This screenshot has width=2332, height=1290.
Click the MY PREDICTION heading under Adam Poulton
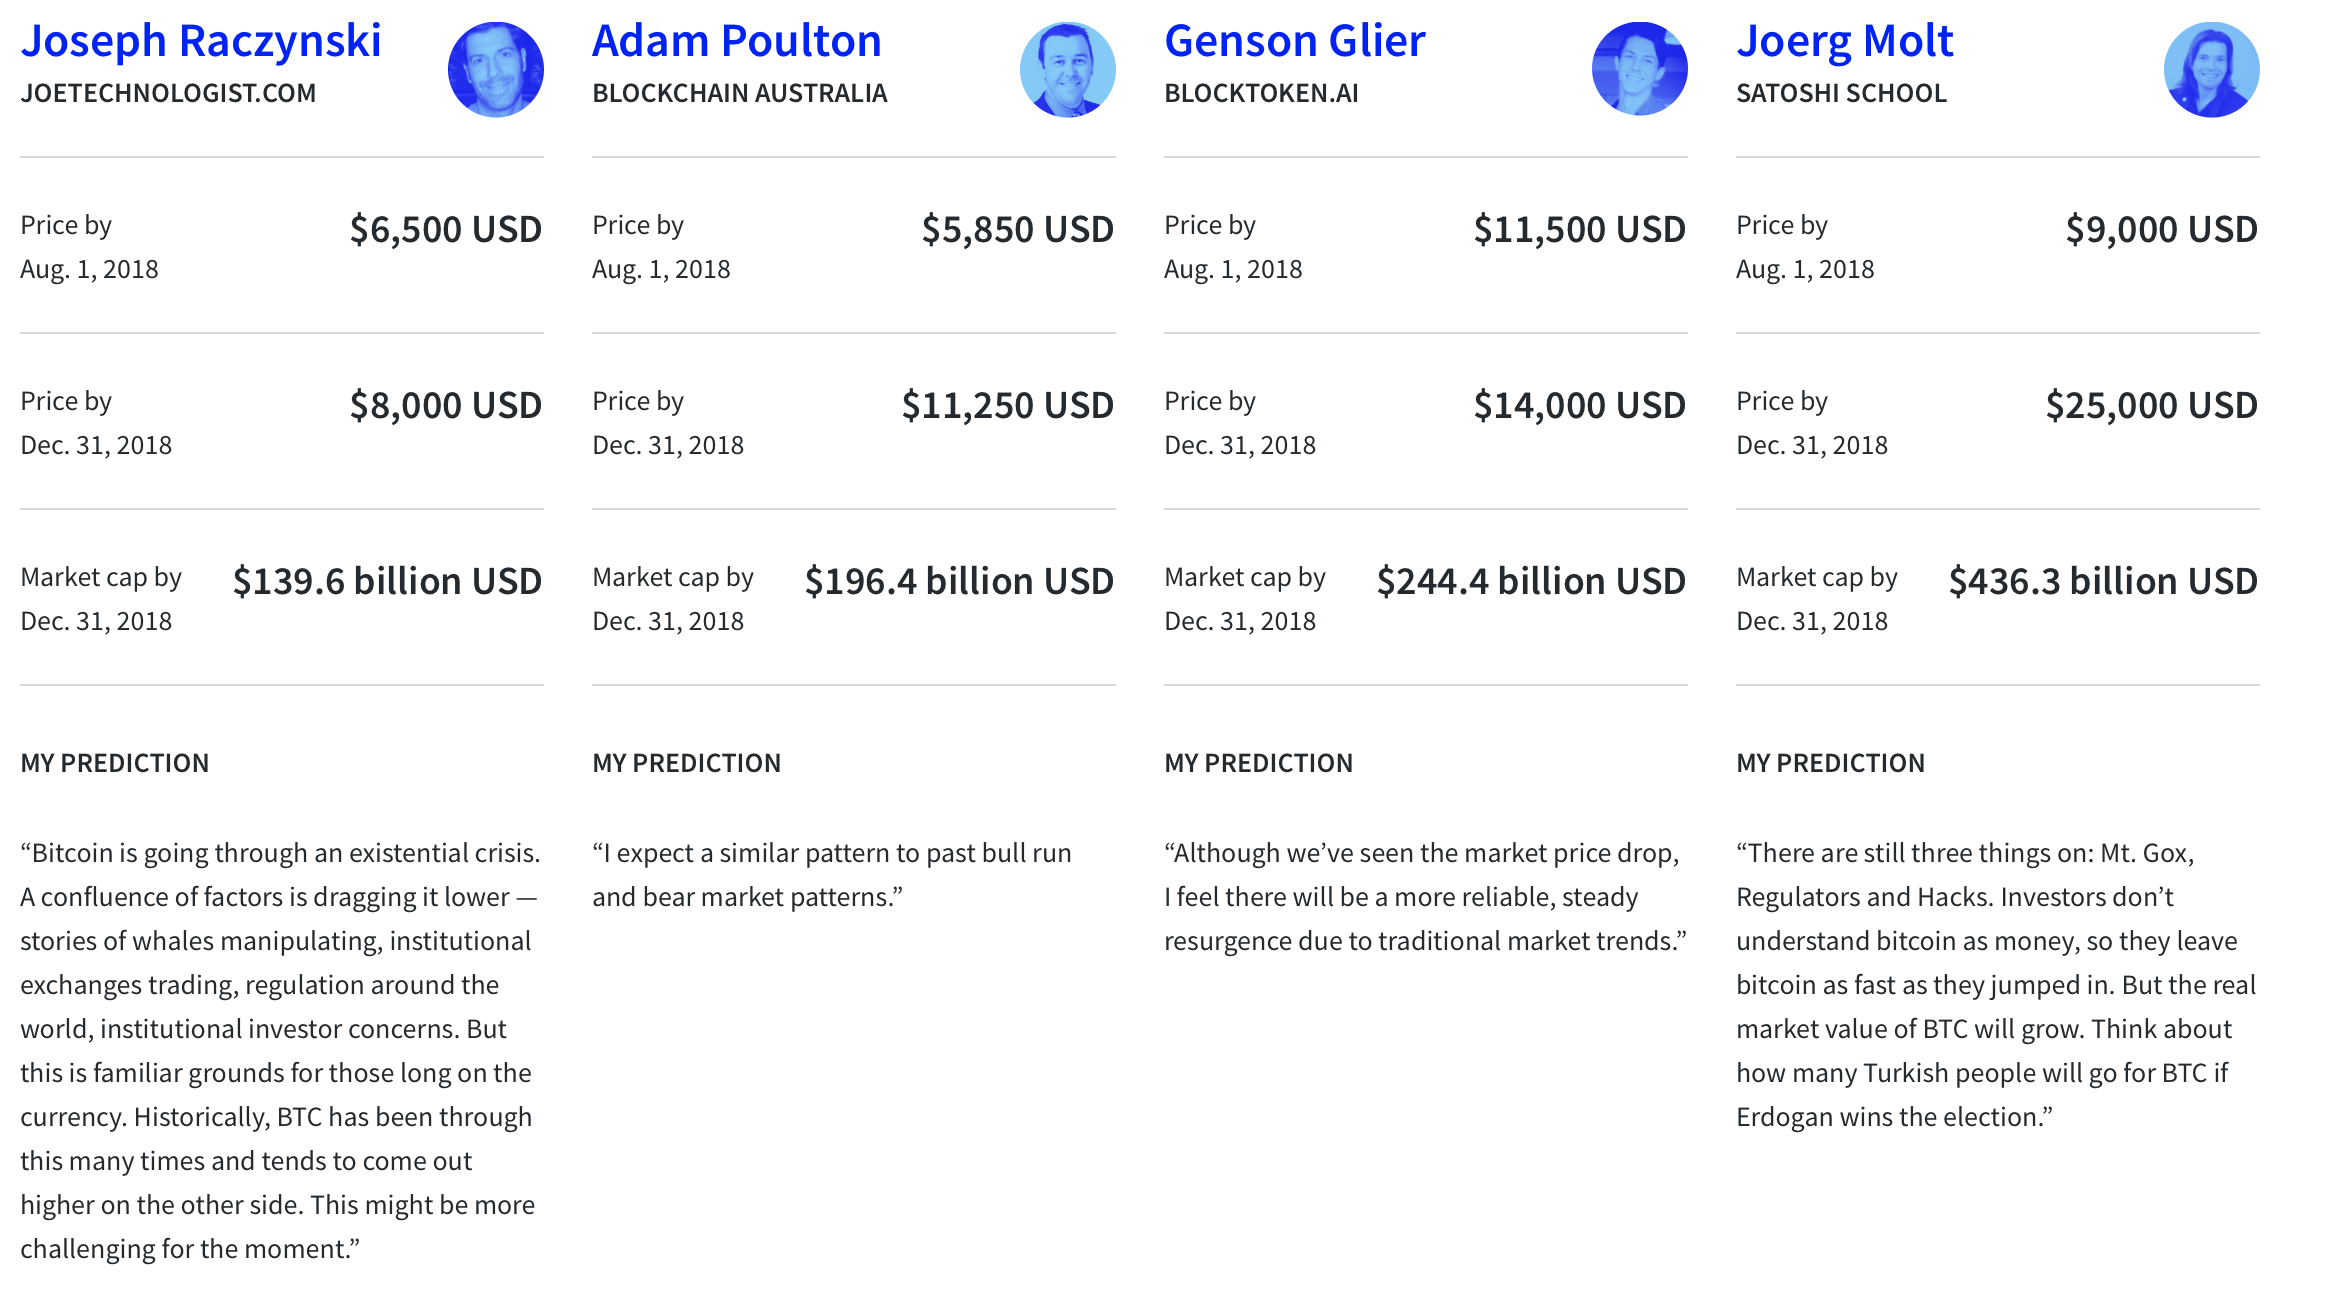(686, 763)
